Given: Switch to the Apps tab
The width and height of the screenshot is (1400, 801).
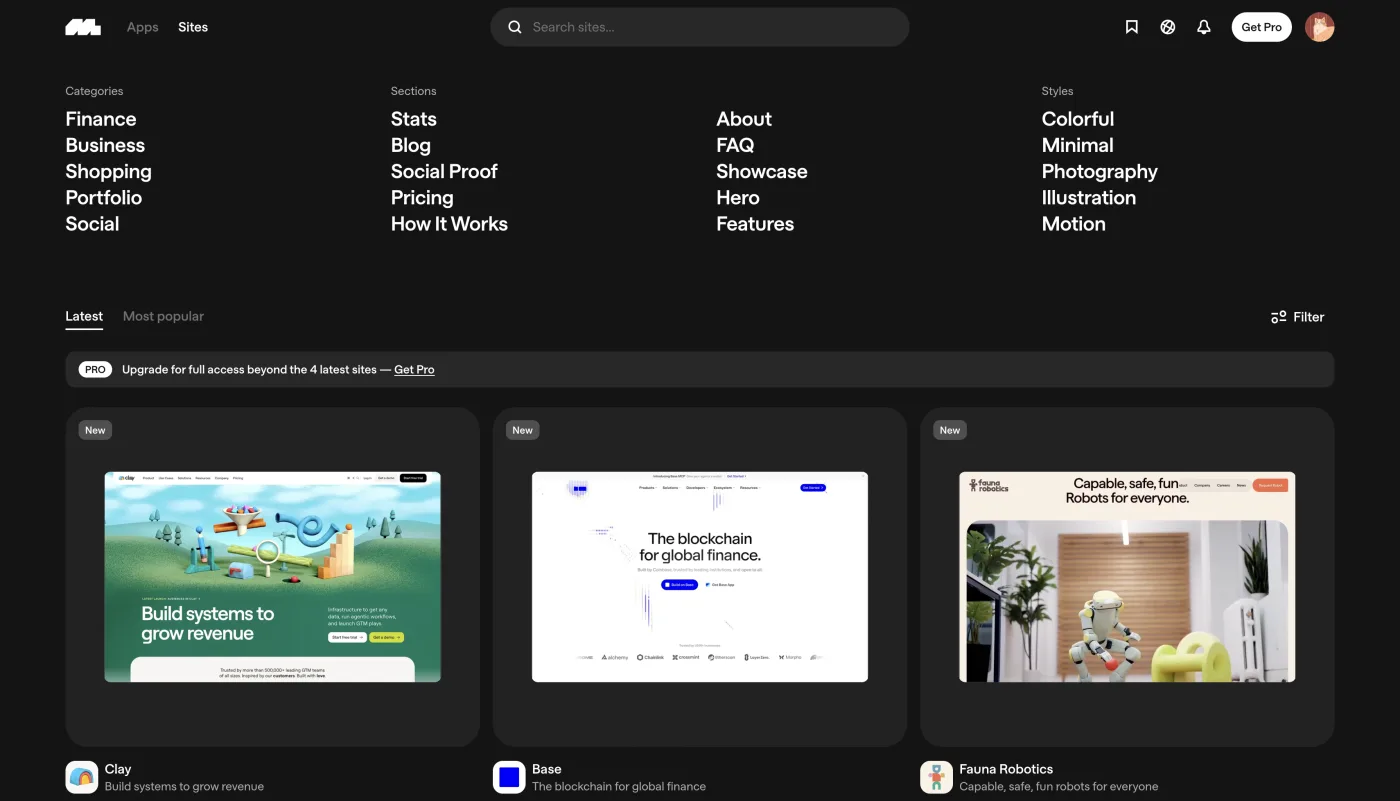Looking at the screenshot, I should (x=142, y=27).
